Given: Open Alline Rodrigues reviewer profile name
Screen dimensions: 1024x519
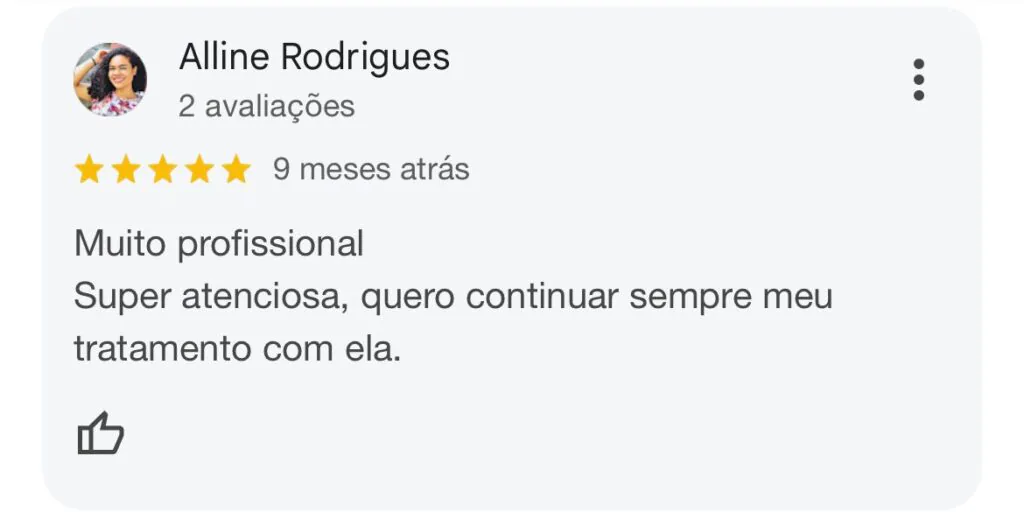Looking at the screenshot, I should point(314,57).
